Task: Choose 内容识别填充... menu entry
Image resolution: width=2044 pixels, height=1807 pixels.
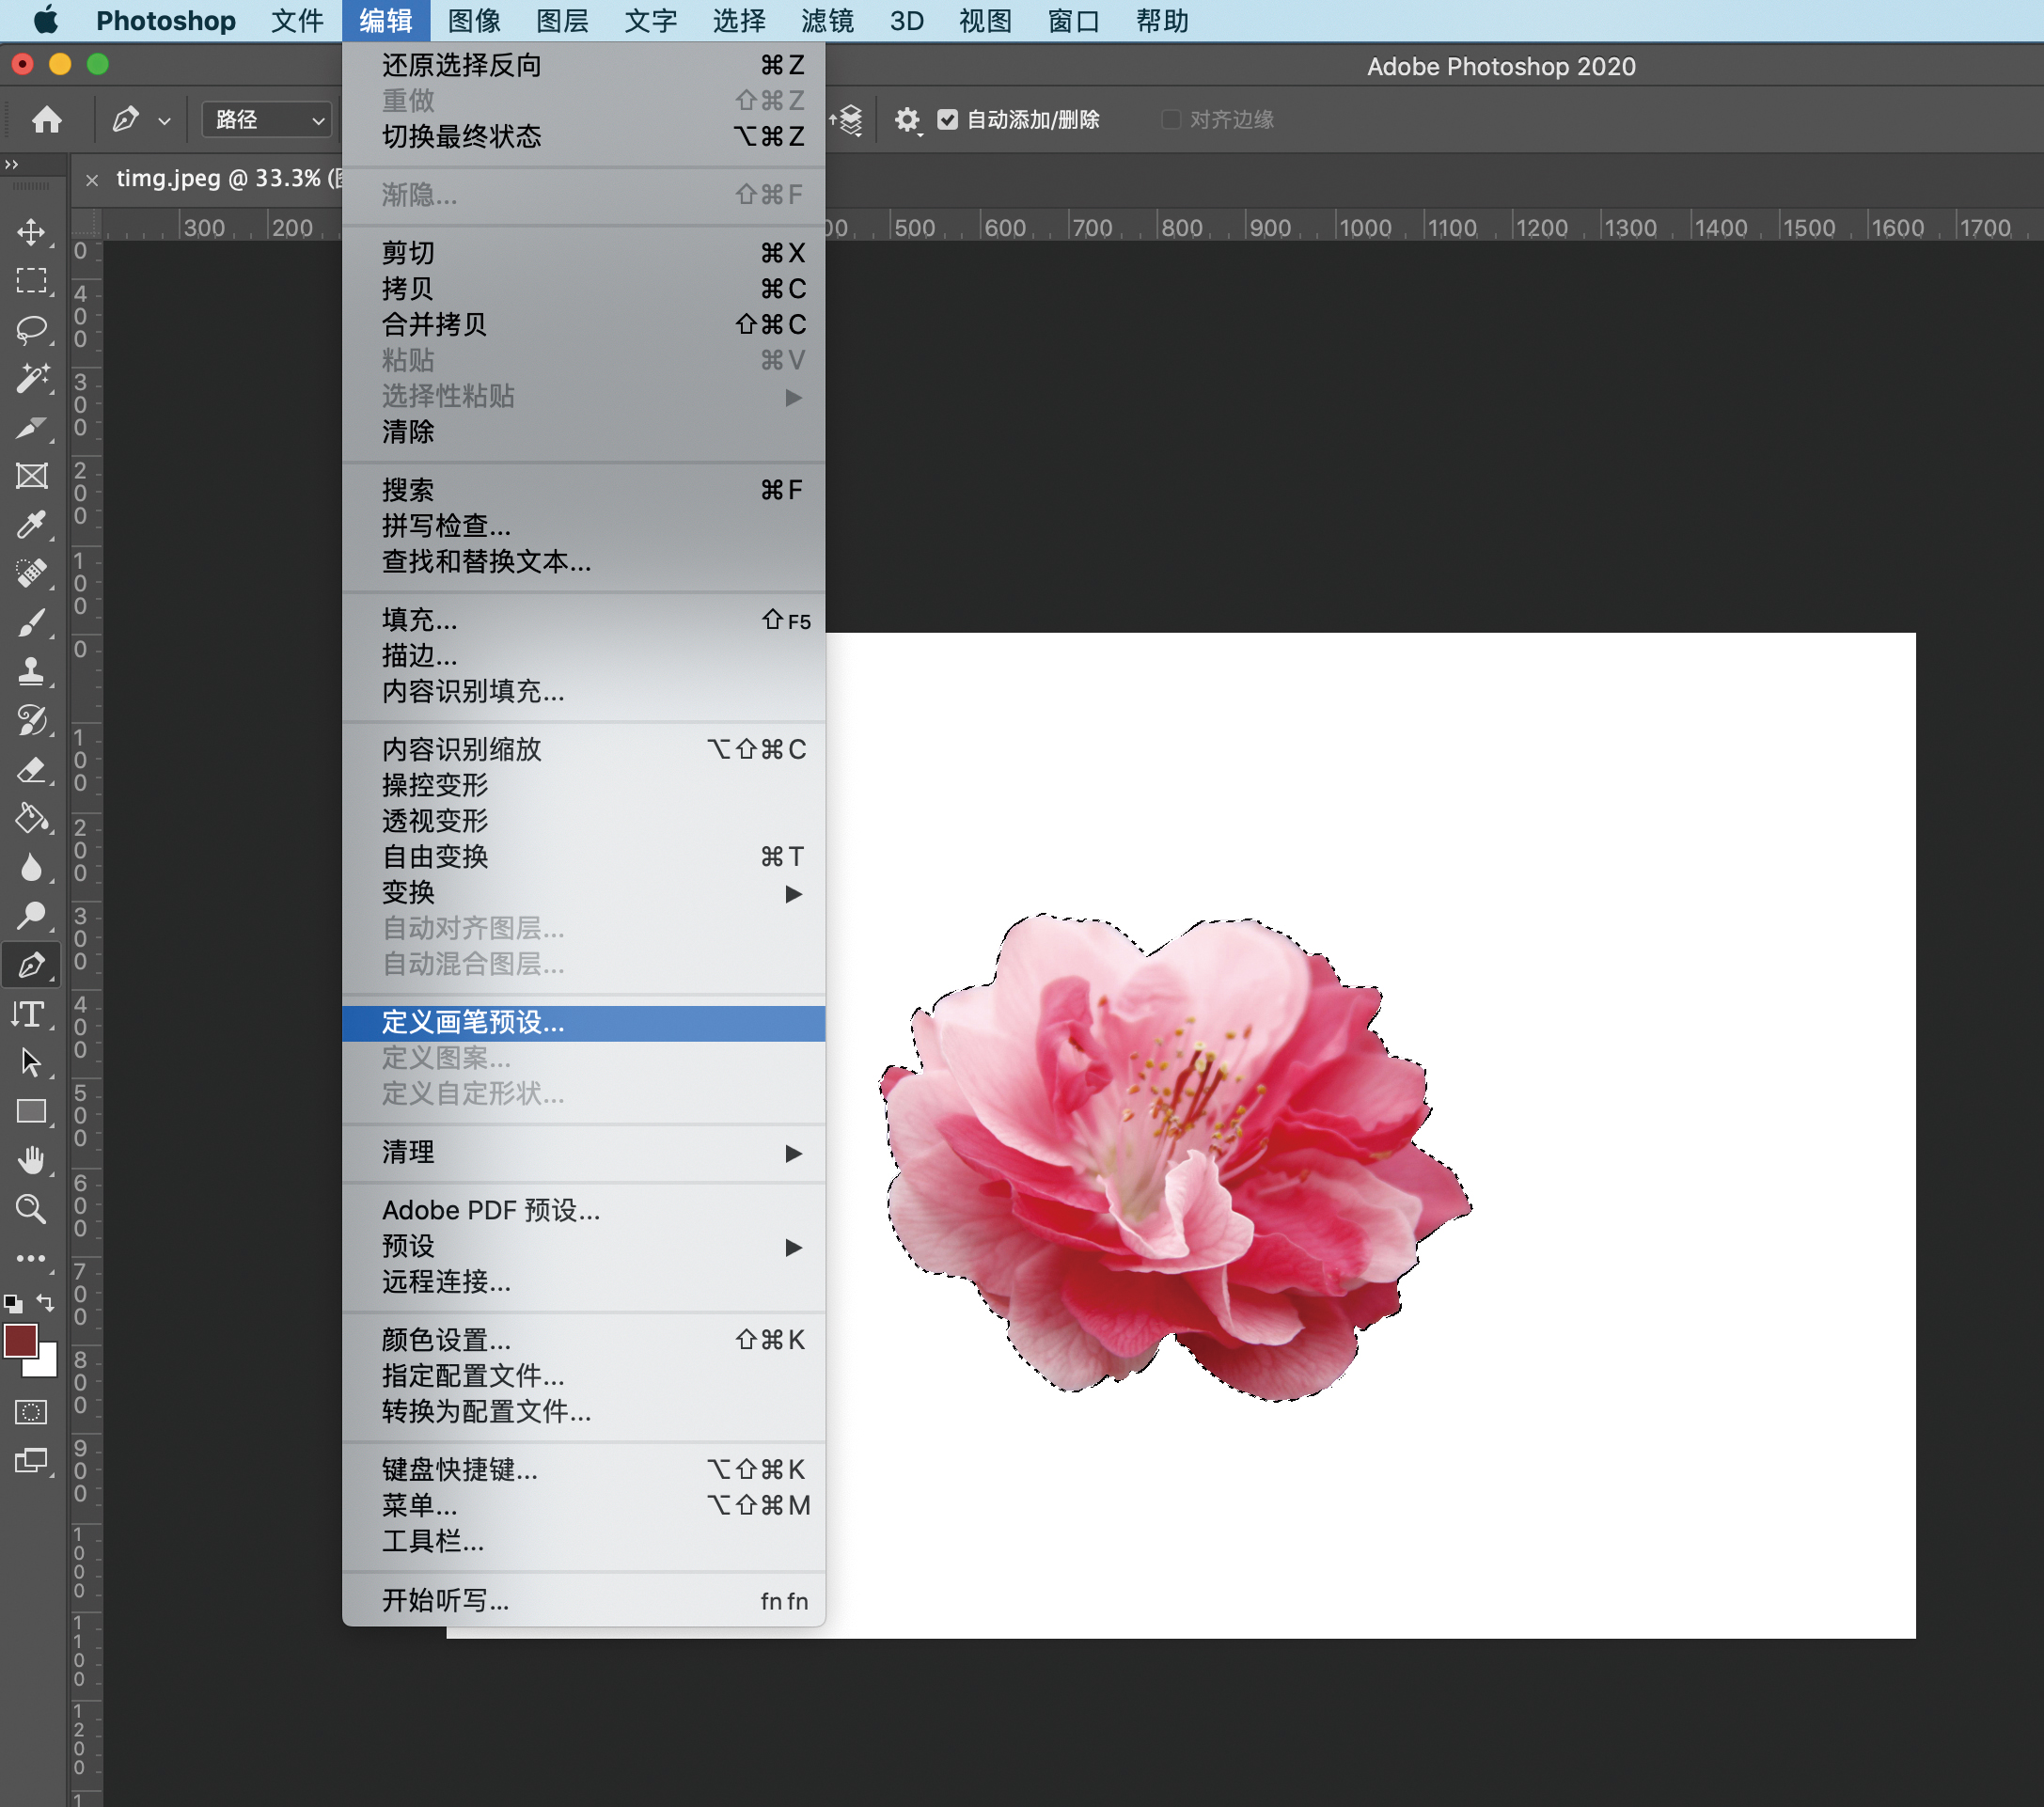Action: tap(584, 692)
